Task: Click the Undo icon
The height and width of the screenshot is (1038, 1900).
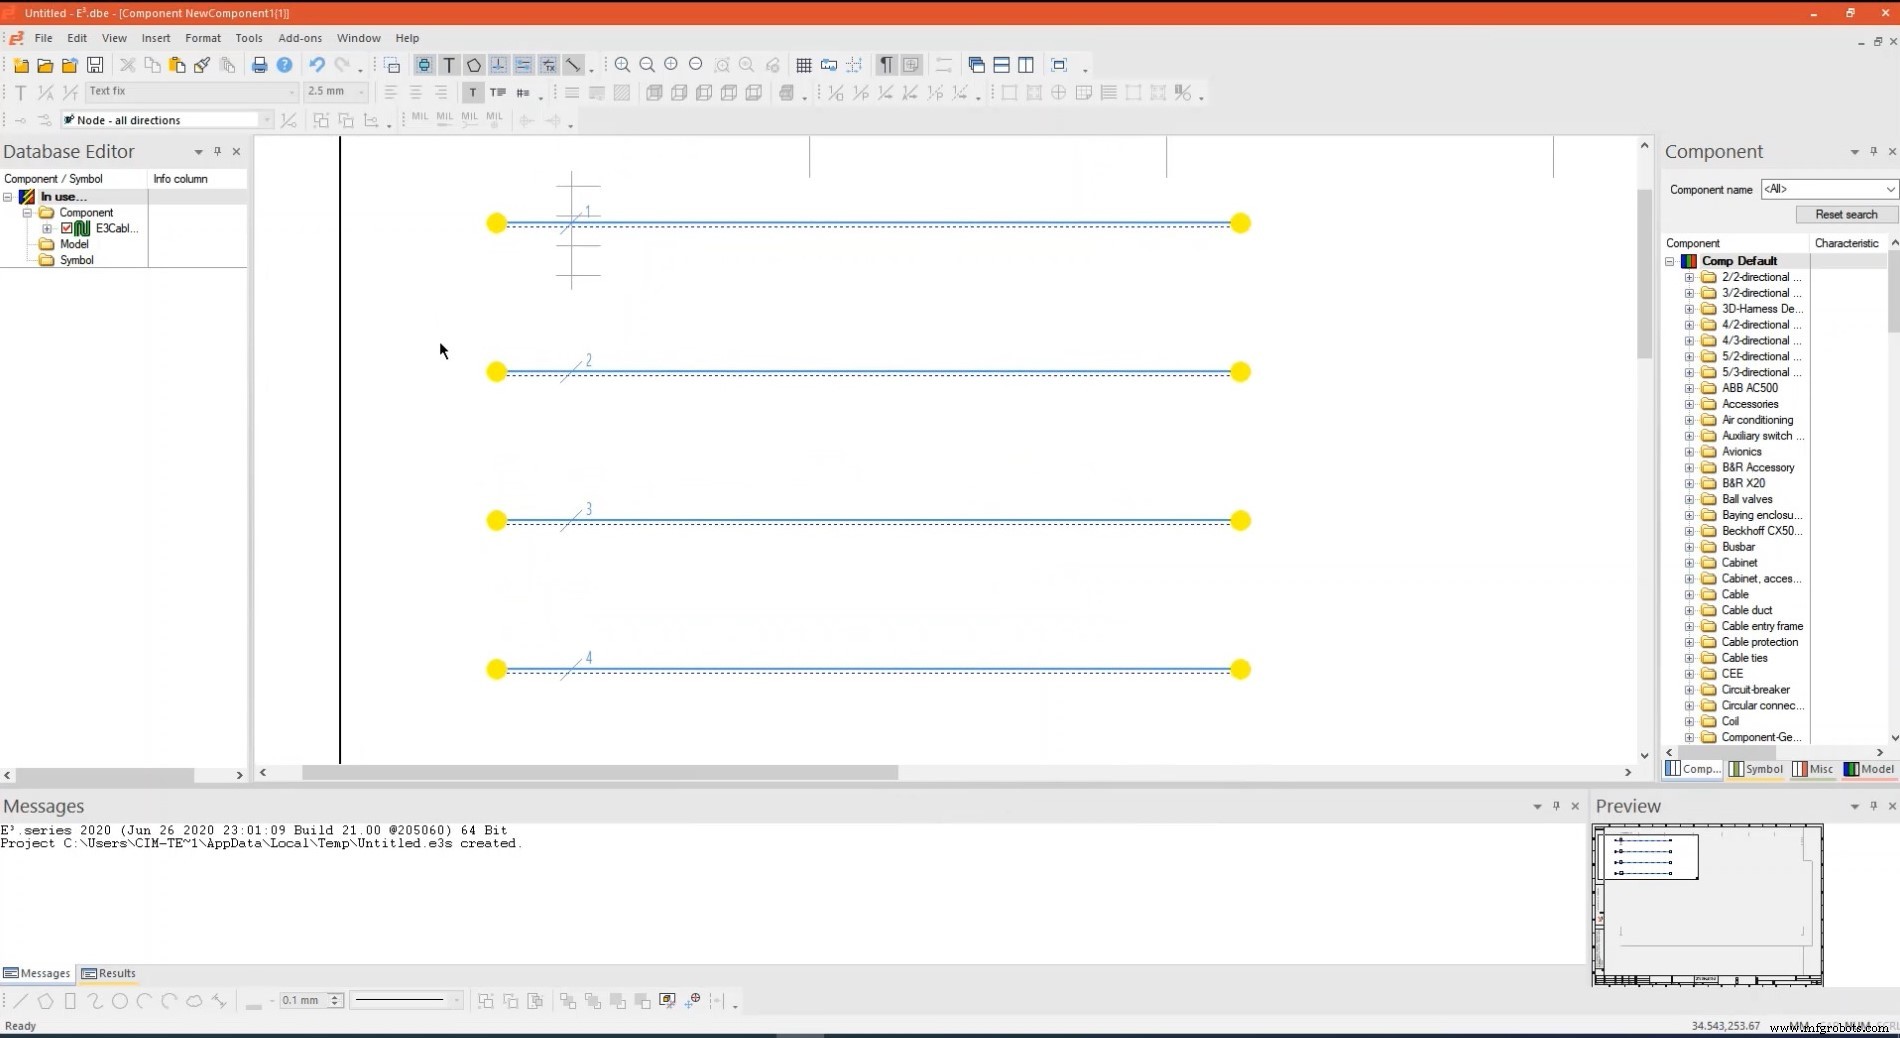Action: pos(317,65)
